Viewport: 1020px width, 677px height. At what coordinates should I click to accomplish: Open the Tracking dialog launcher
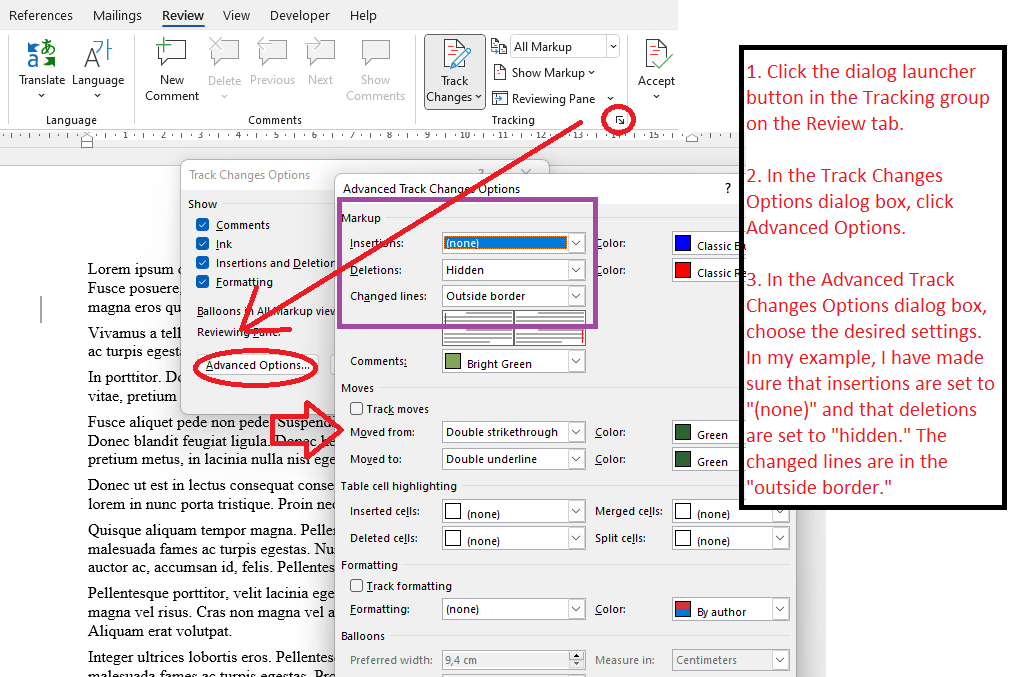pyautogui.click(x=618, y=119)
